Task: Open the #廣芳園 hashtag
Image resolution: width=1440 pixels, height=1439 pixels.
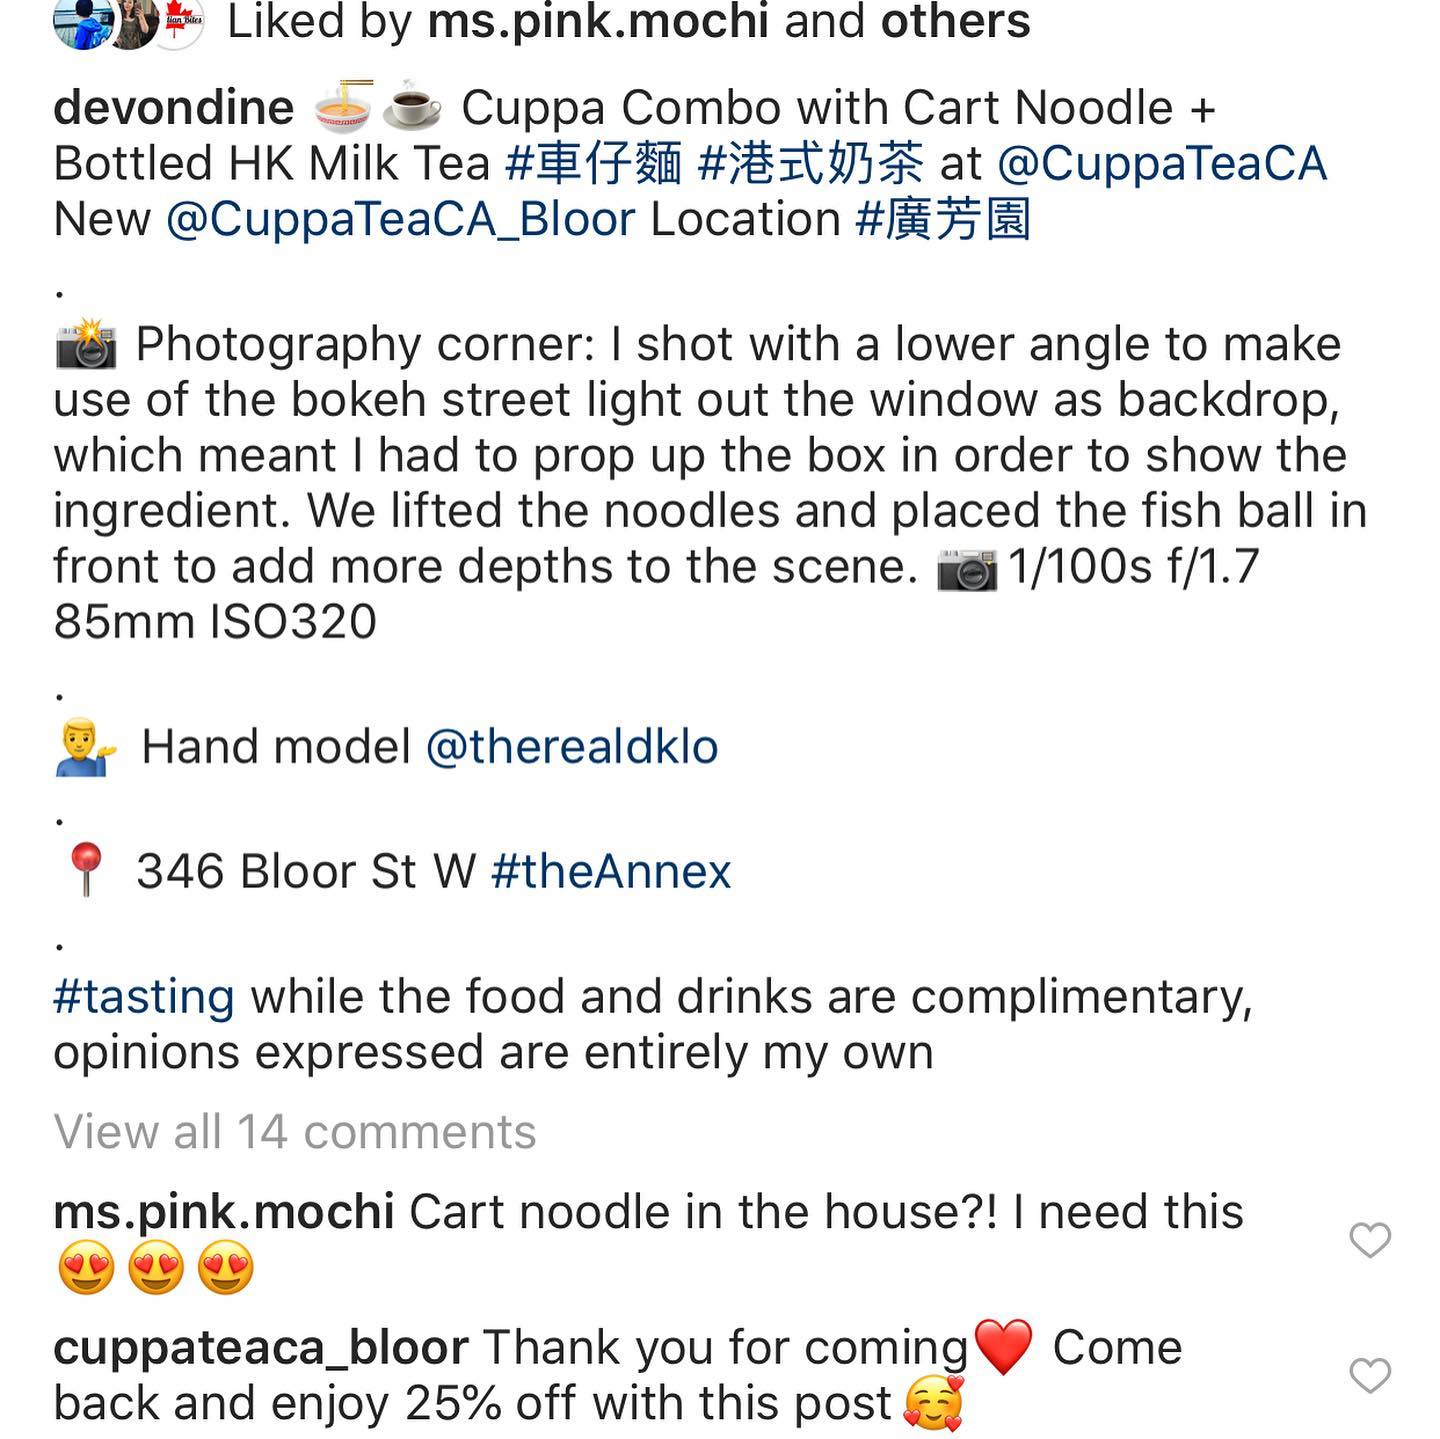Action: point(943,220)
